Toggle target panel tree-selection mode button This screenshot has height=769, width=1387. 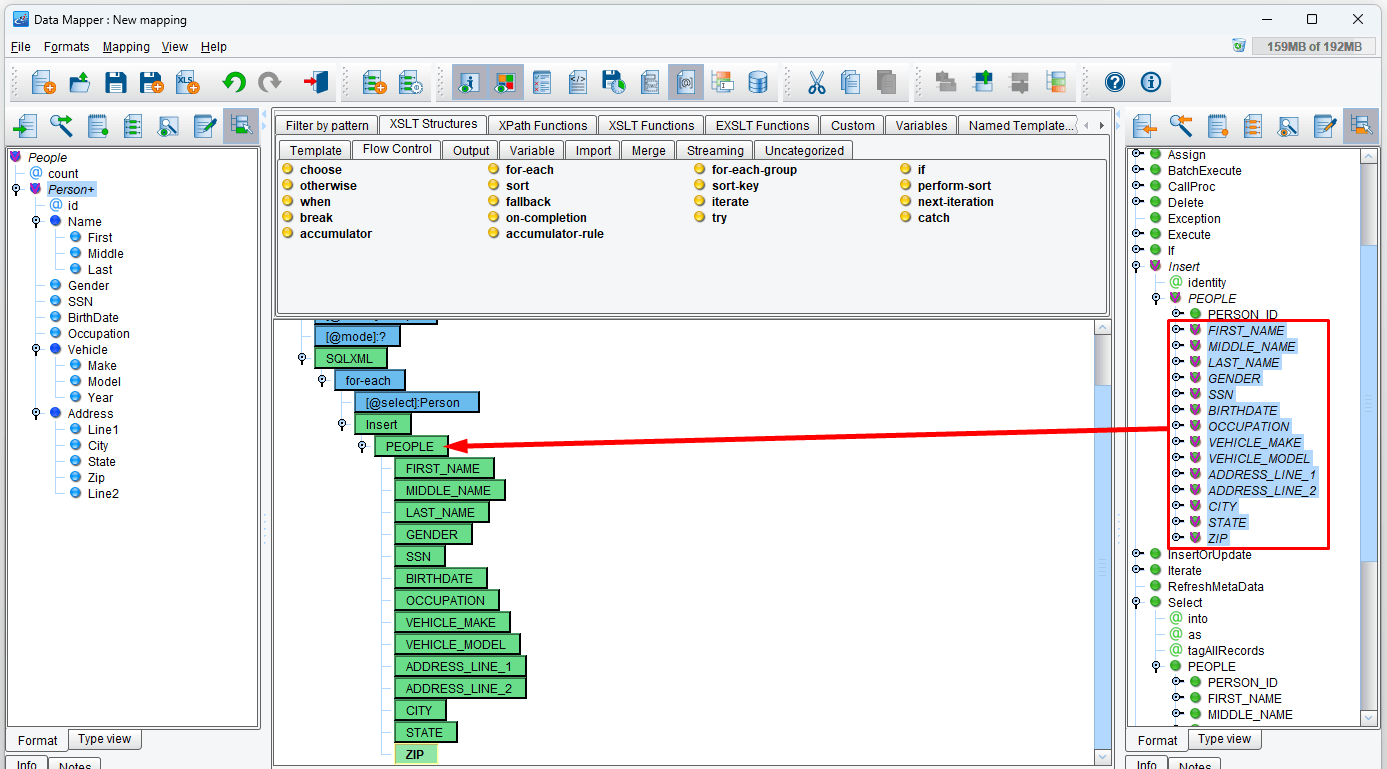point(1360,126)
